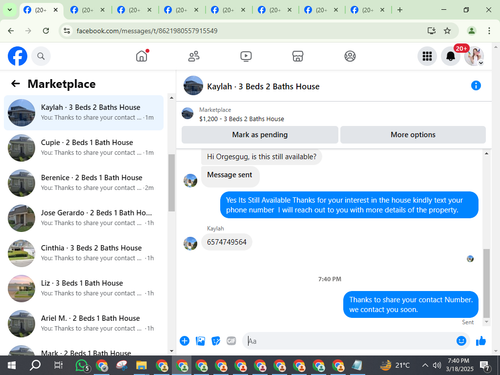Click the chat messages scrollbar thumb
Screen dimensions: 500x375
click(x=486, y=283)
